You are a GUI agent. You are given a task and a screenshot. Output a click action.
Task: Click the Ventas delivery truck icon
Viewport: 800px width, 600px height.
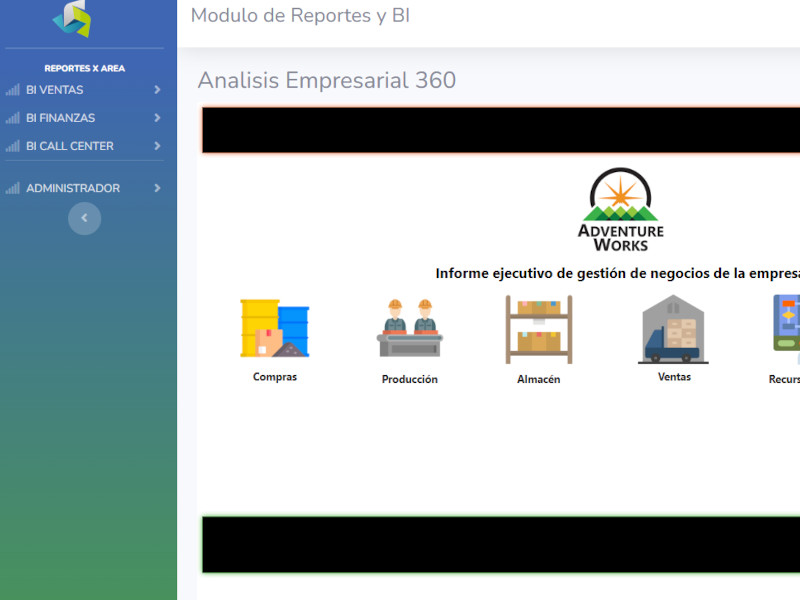click(x=674, y=329)
